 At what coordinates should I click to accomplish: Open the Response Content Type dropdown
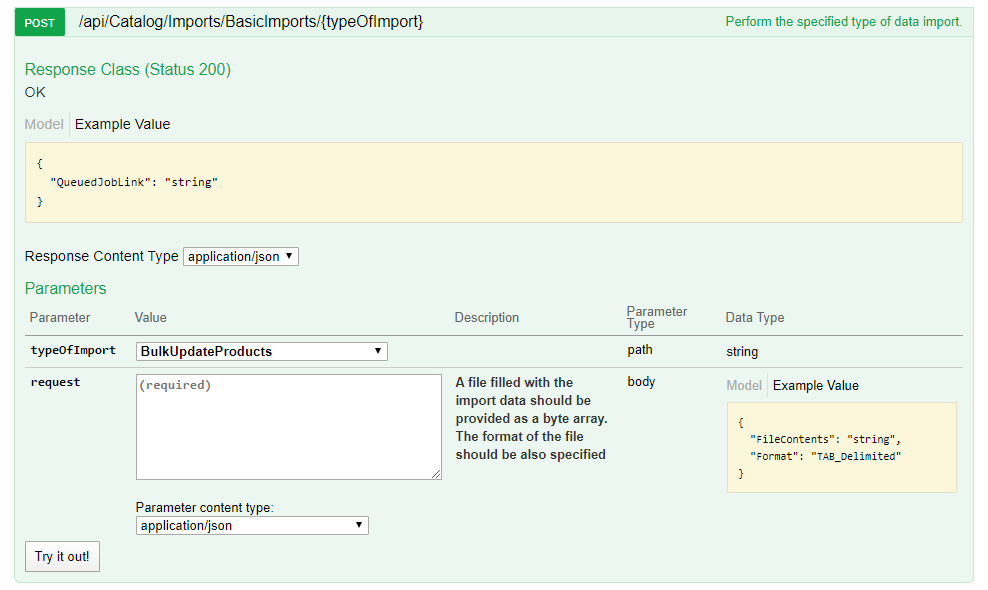click(241, 257)
